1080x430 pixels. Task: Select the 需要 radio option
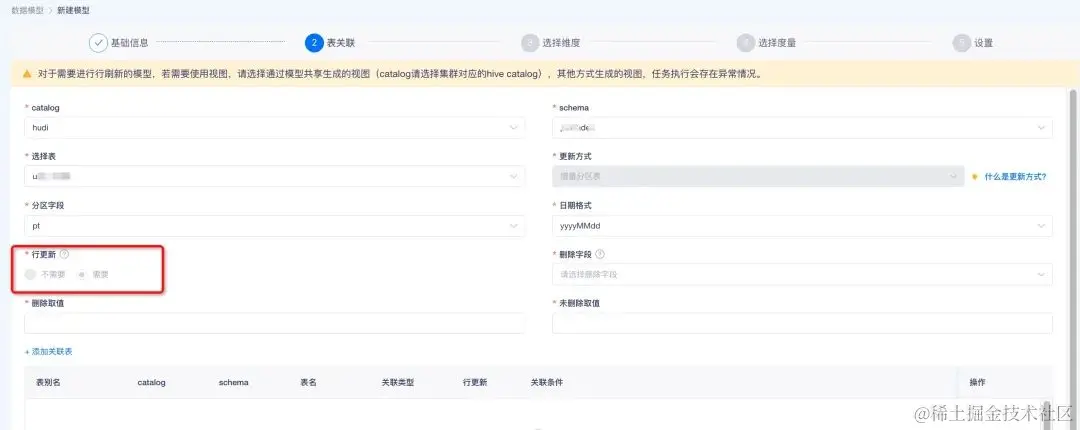click(x=82, y=274)
